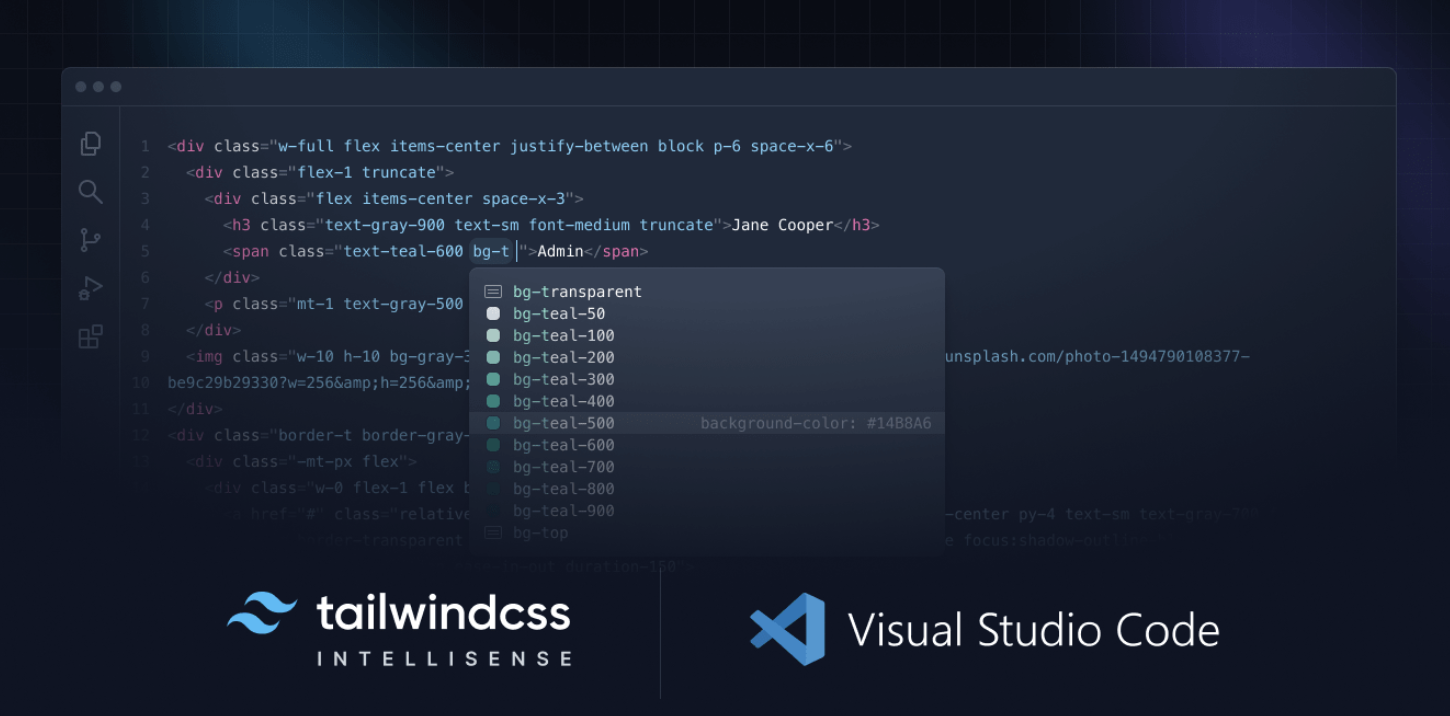Select bg-teal-300 suggestion
The height and width of the screenshot is (716, 1450).
point(707,380)
